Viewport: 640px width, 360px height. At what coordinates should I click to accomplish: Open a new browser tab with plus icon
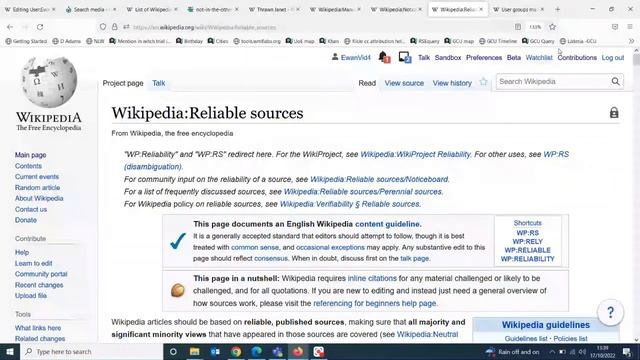point(558,9)
